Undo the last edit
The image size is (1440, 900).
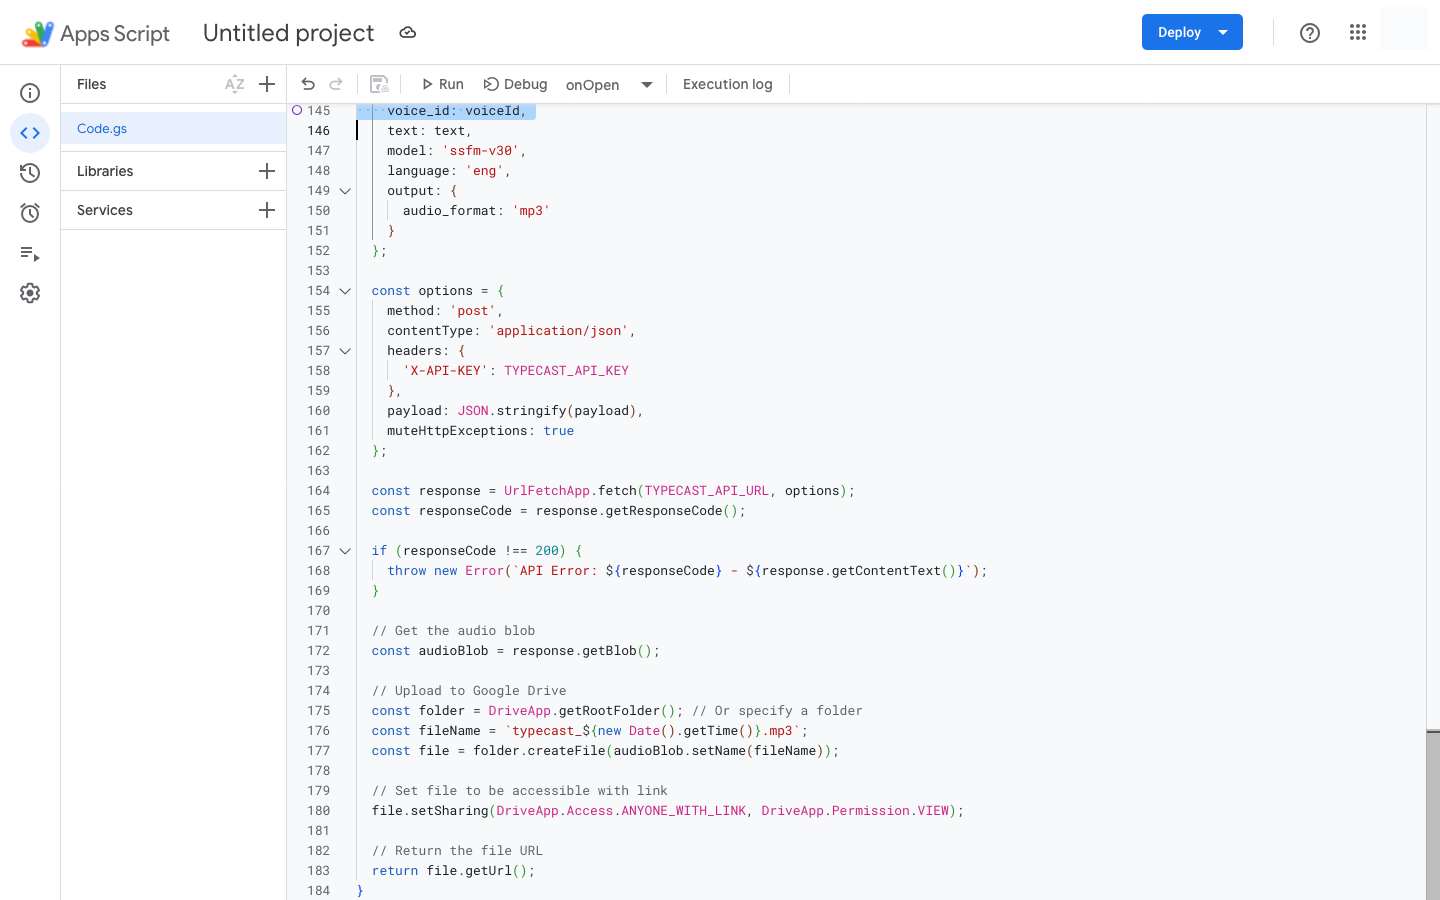[308, 84]
